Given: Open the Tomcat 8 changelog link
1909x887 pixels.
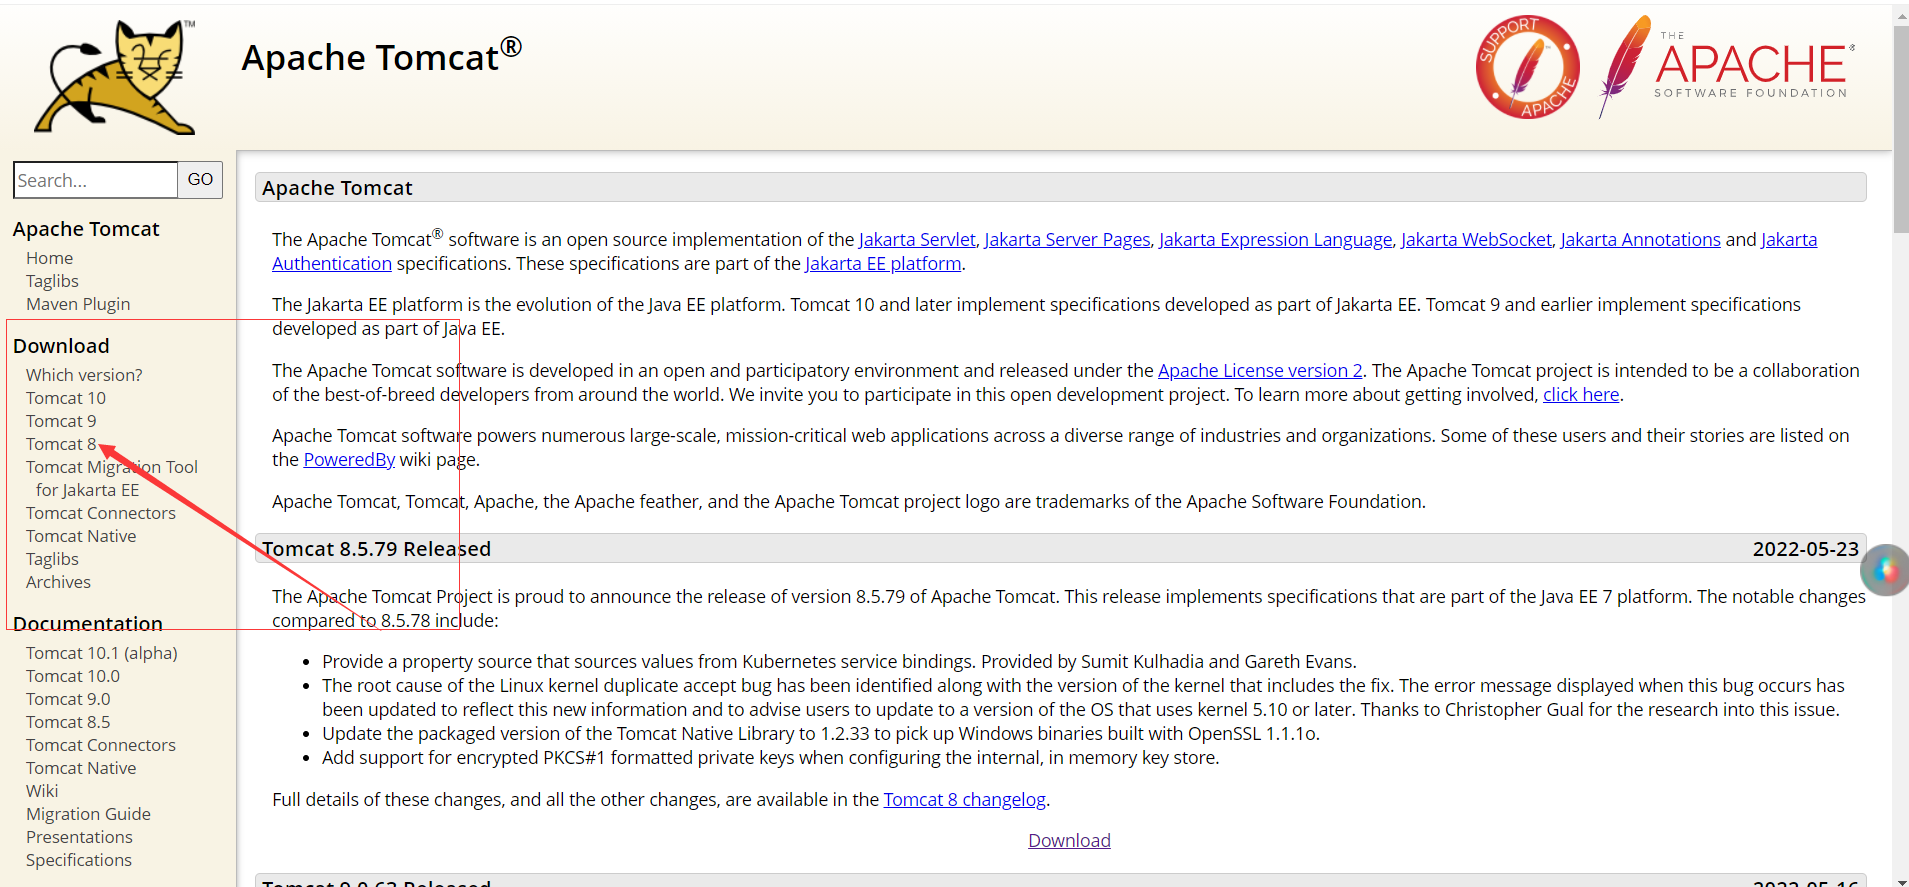Looking at the screenshot, I should pyautogui.click(x=964, y=799).
